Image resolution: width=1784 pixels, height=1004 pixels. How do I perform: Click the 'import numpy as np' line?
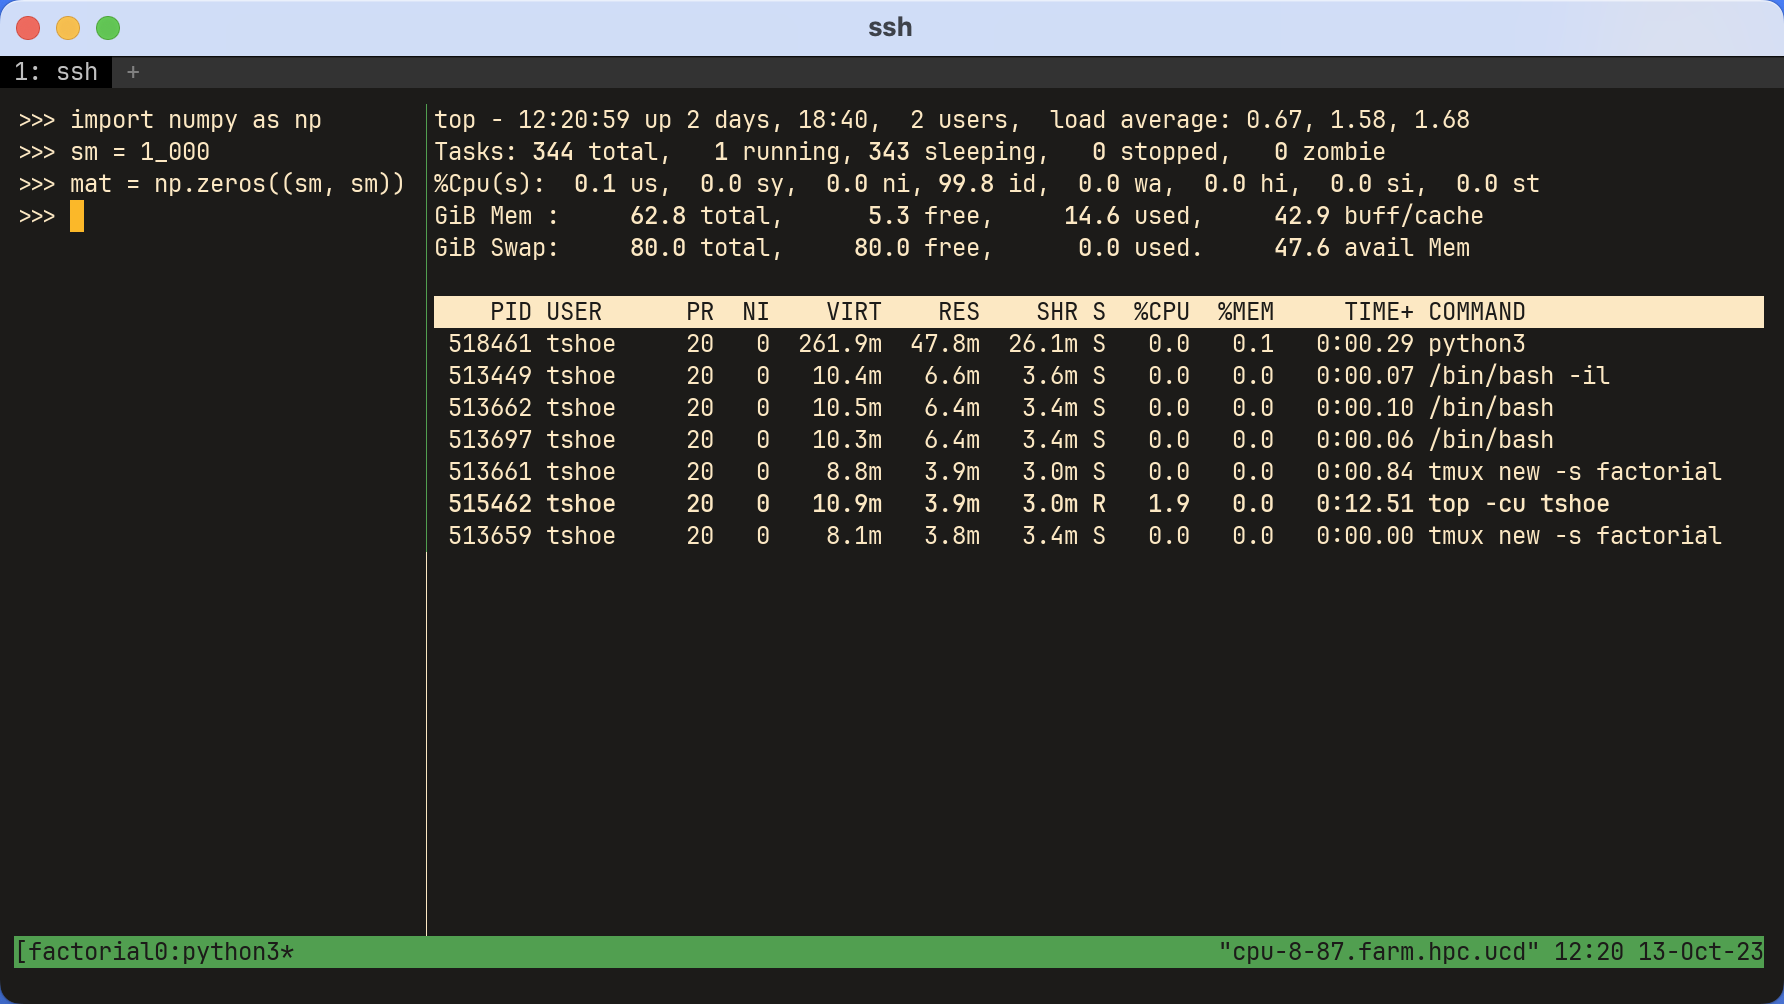point(196,120)
